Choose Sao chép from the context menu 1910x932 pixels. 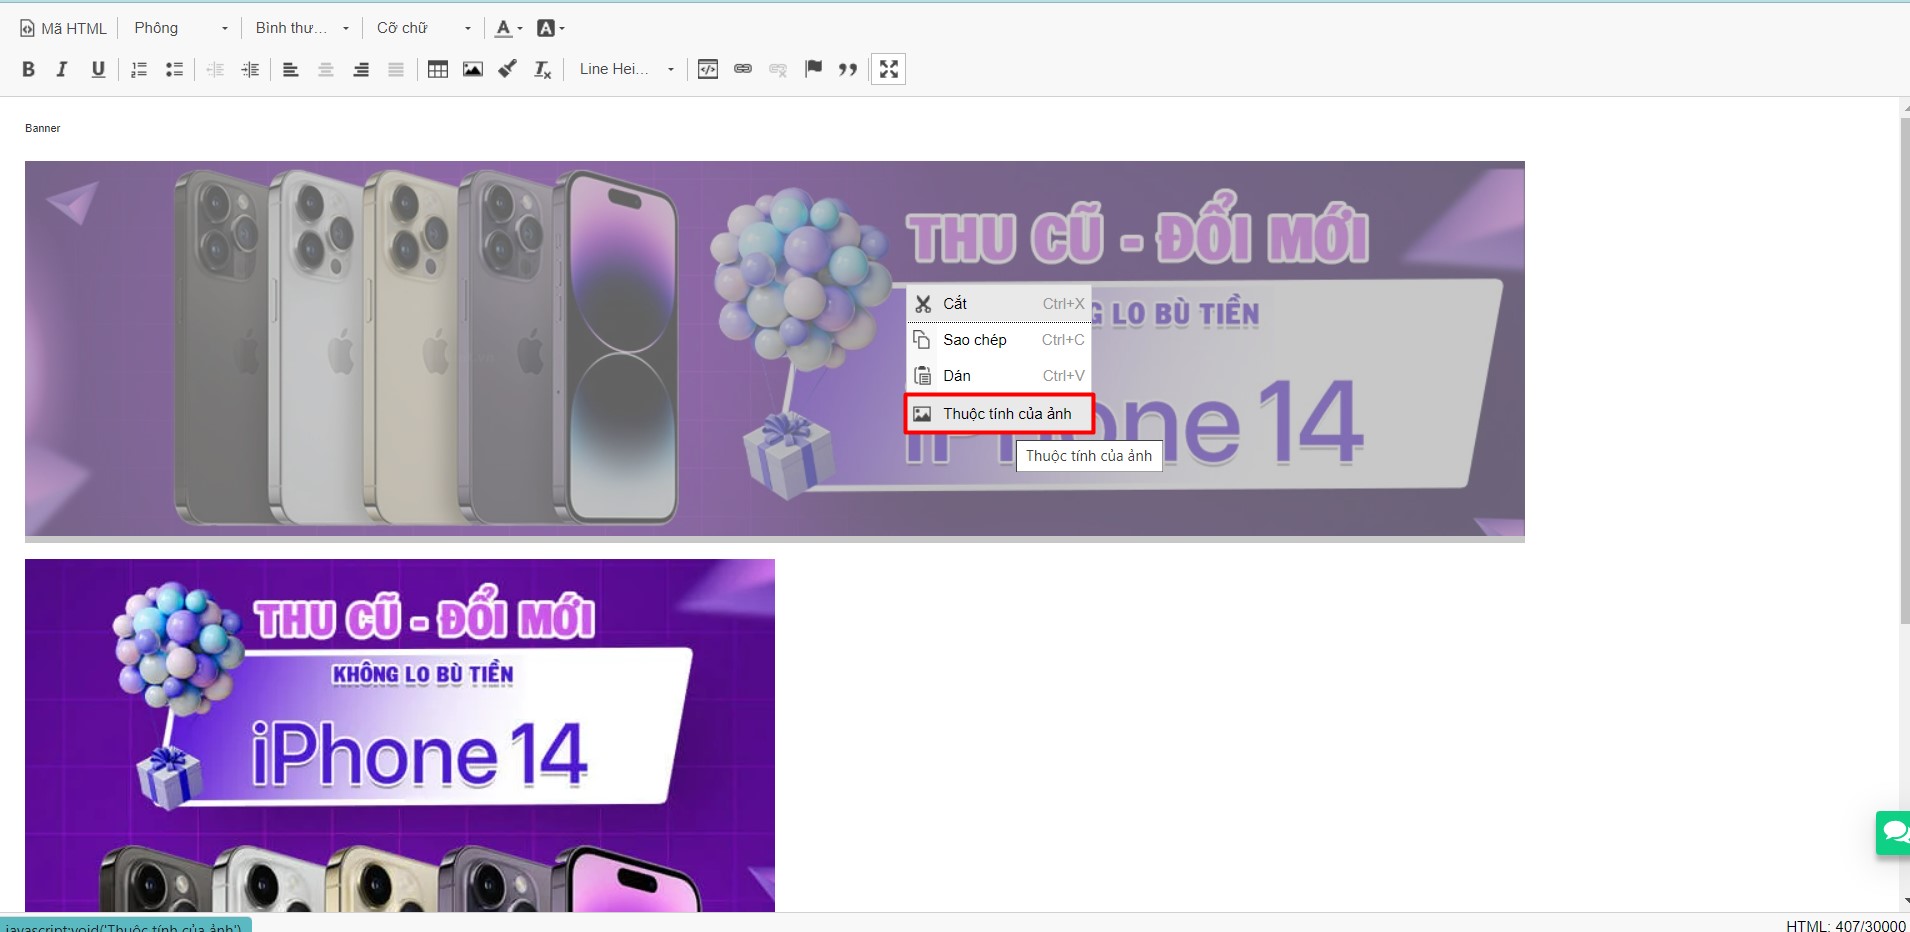pyautogui.click(x=998, y=340)
